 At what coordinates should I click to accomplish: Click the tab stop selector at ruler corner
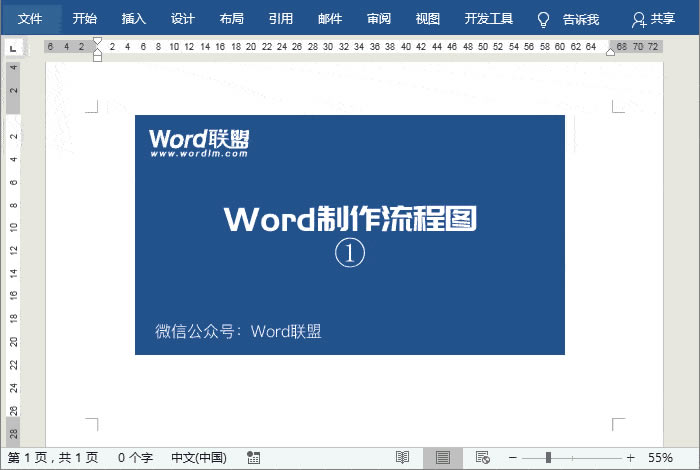coord(11,46)
